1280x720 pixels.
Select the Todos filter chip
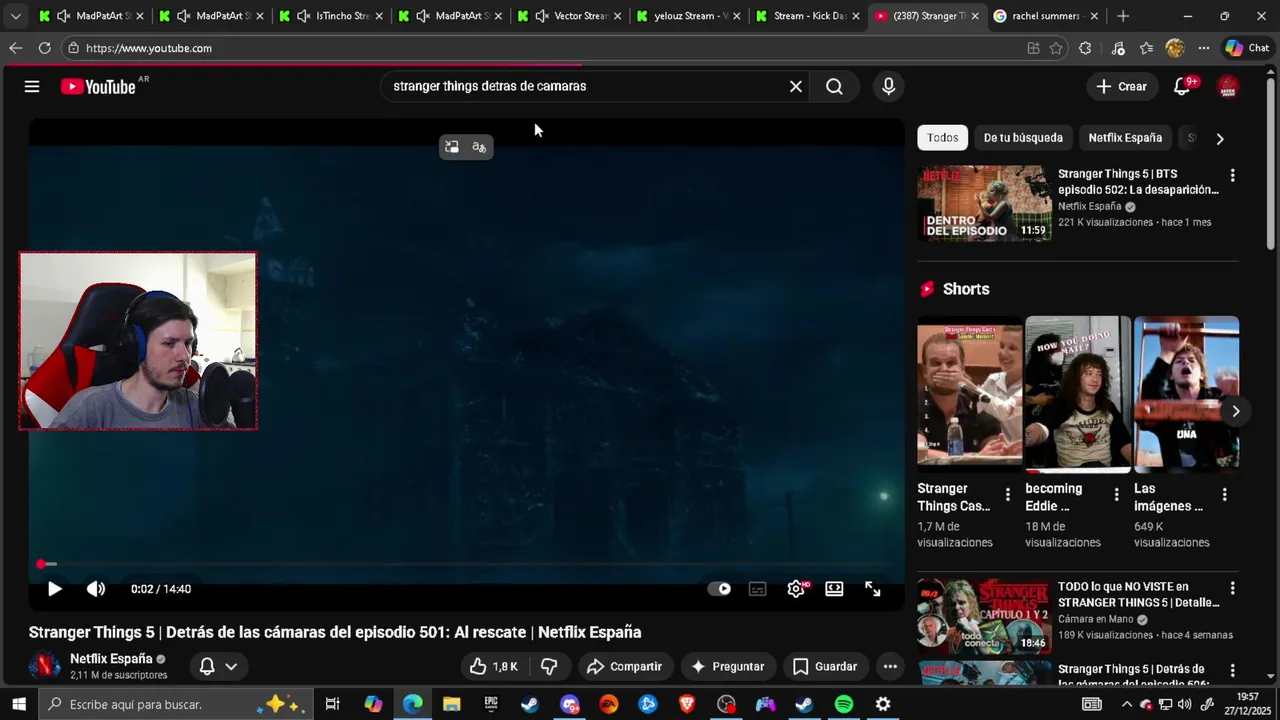942,138
